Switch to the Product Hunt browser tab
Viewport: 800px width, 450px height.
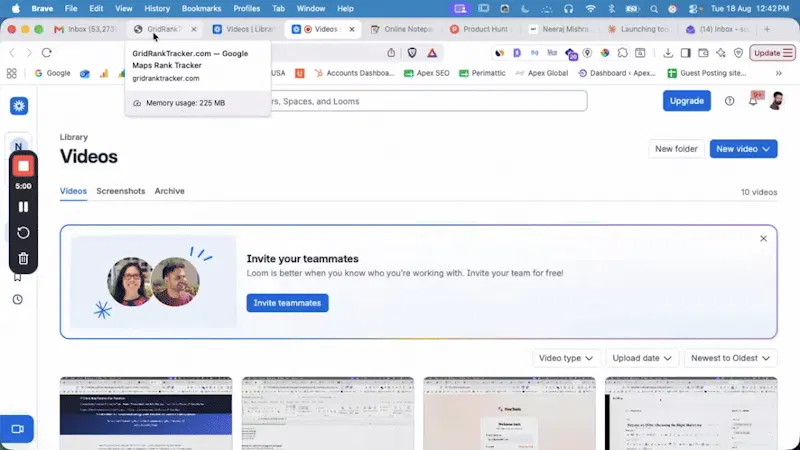(480, 30)
